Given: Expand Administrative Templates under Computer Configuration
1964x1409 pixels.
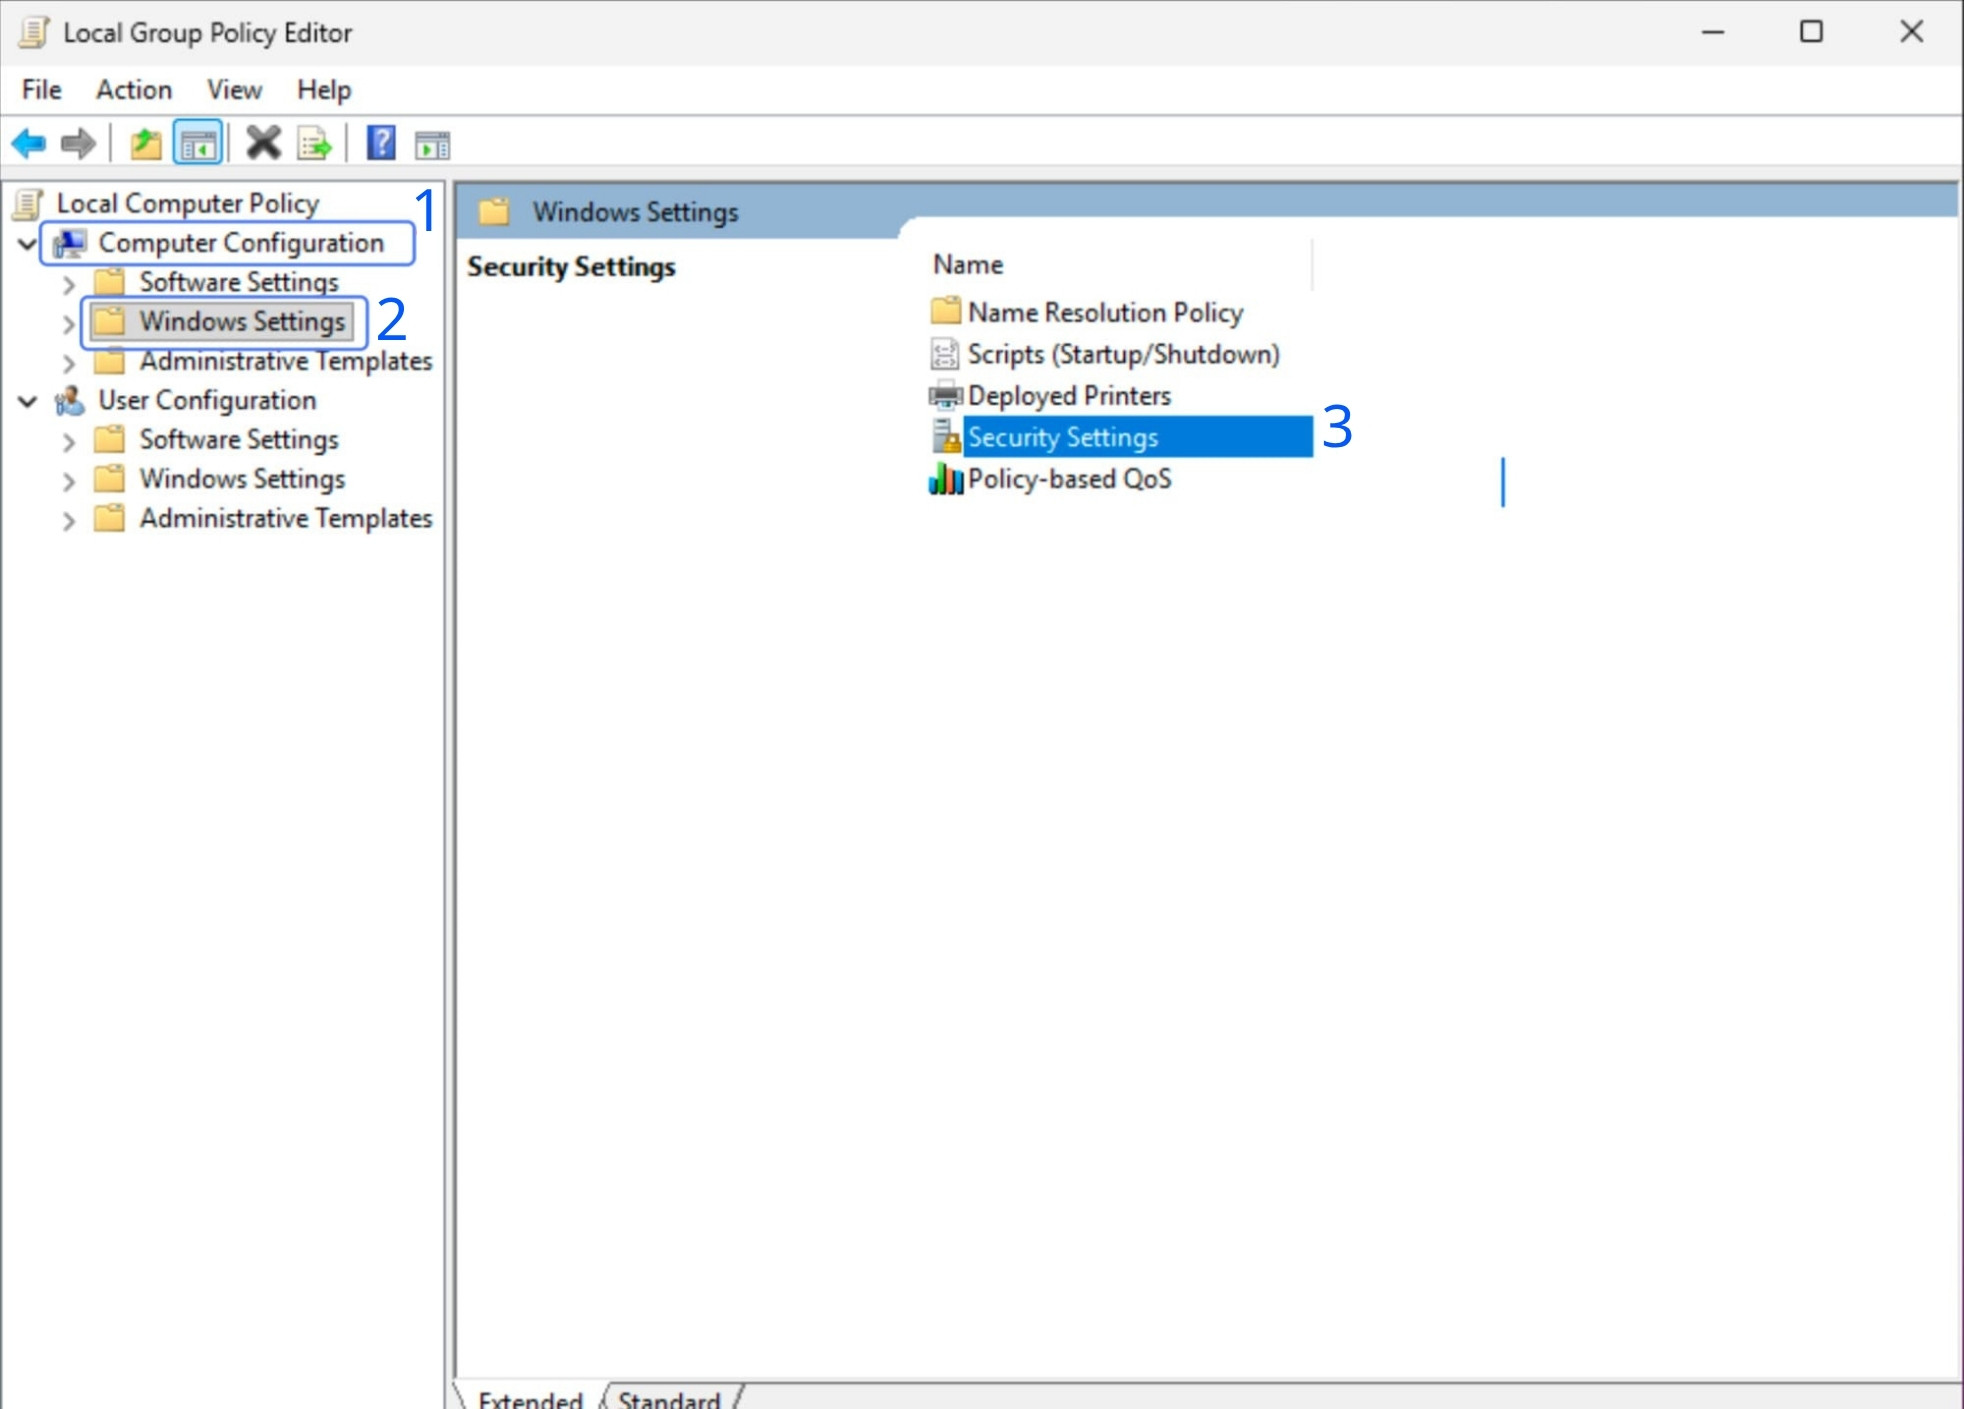Looking at the screenshot, I should (x=68, y=362).
